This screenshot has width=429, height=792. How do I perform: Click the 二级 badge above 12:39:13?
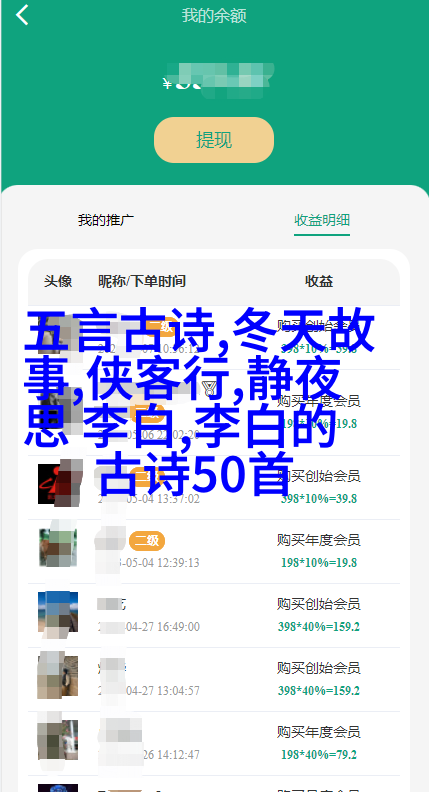(147, 541)
